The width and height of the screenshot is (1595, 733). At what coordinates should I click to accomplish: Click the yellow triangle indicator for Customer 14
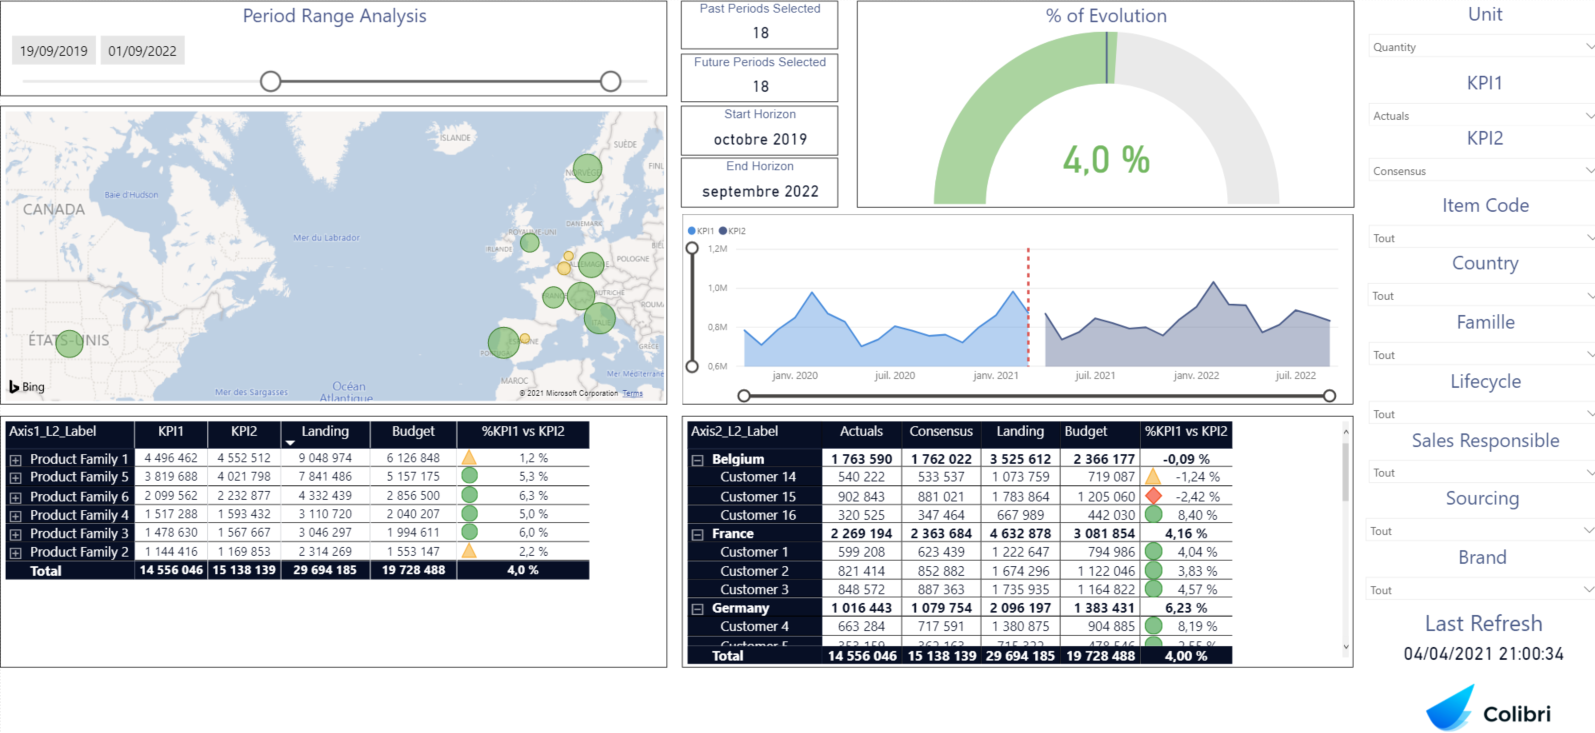tap(1153, 477)
